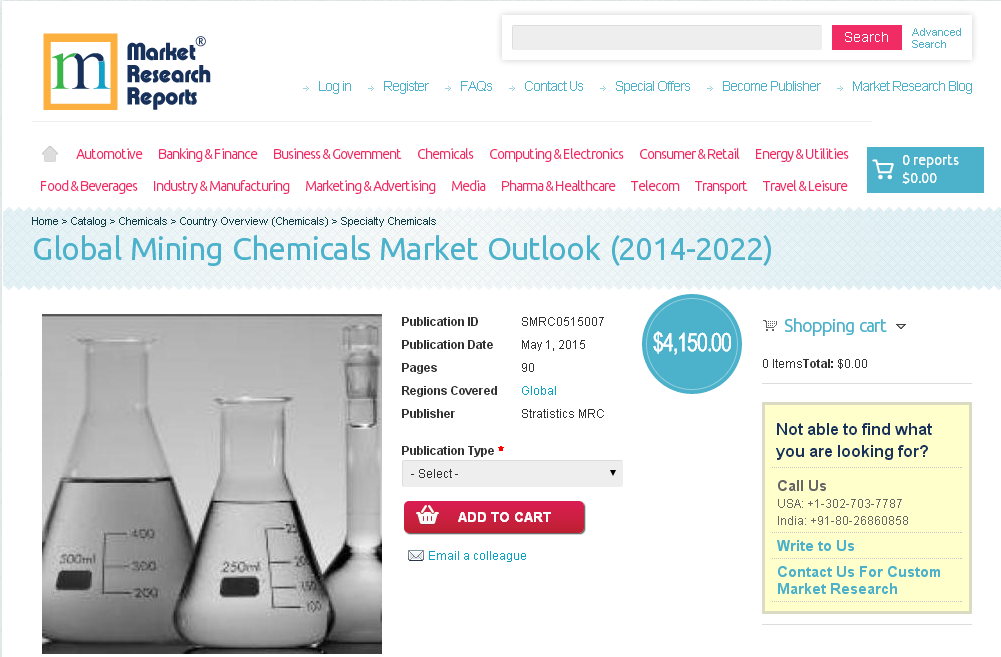Click the $4,150.00 price badge
This screenshot has width=1001, height=657.
coord(691,343)
